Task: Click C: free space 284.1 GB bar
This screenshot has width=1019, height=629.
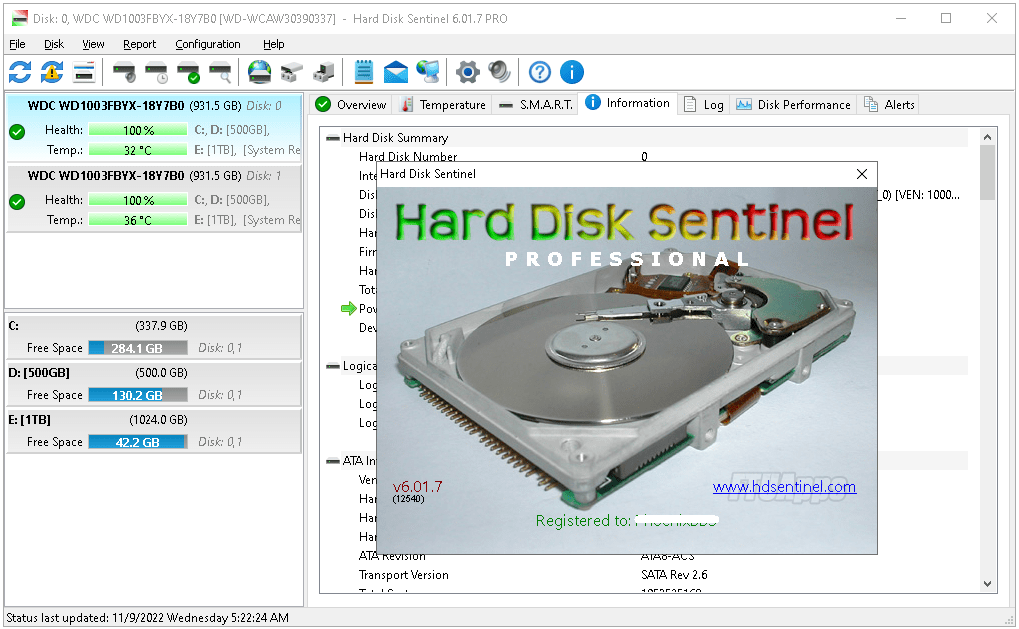Action: coord(138,348)
